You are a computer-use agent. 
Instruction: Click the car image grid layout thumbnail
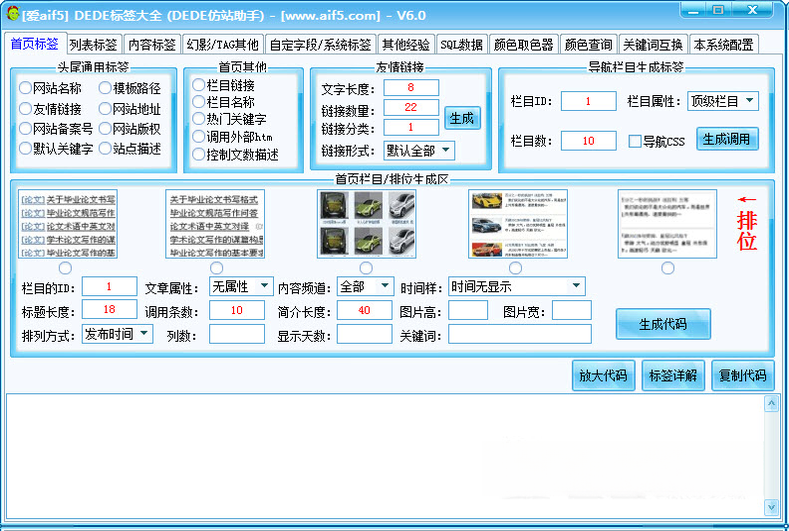pos(366,224)
